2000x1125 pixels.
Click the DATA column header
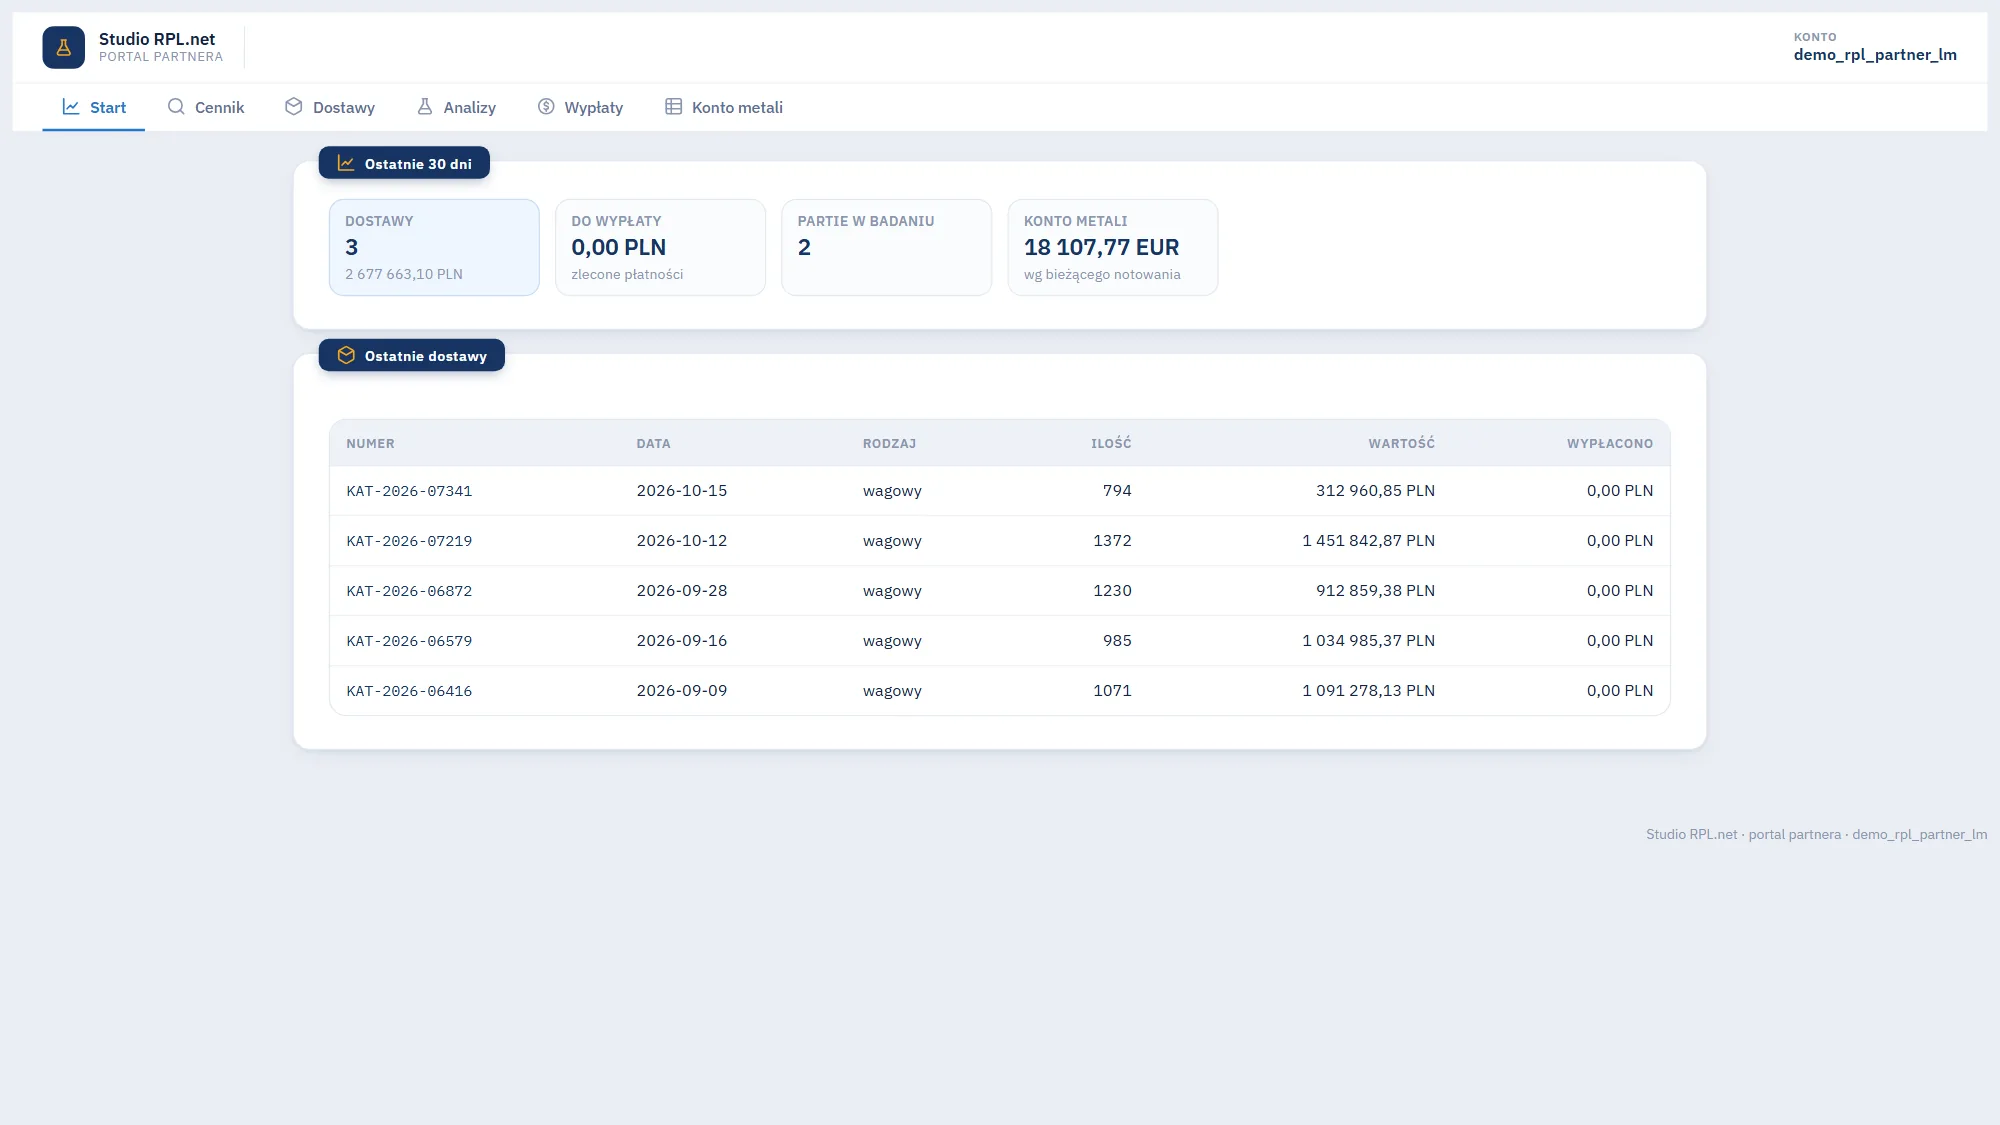[653, 443]
